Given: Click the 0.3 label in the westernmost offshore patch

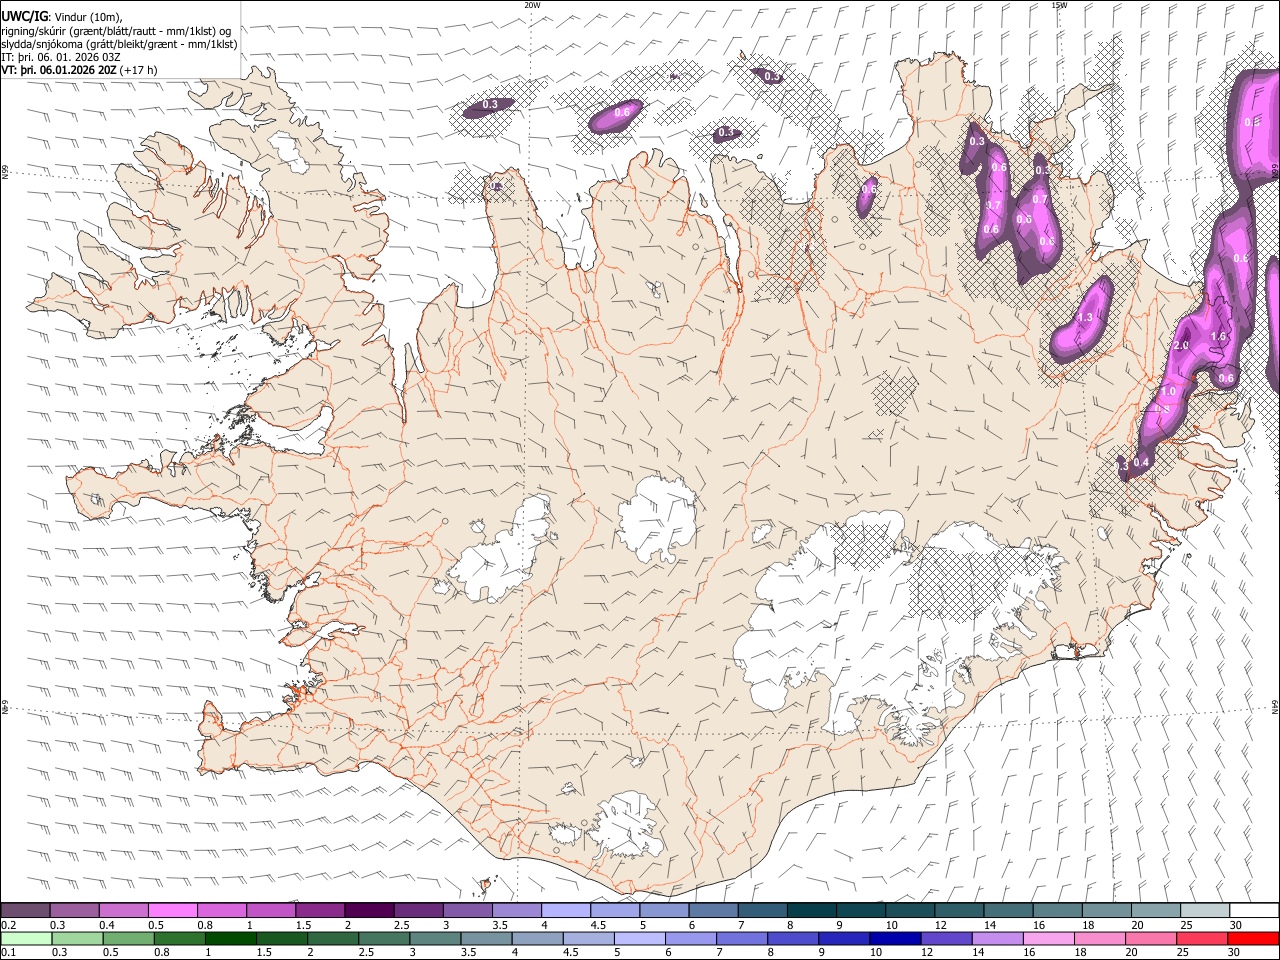Looking at the screenshot, I should point(490,105).
